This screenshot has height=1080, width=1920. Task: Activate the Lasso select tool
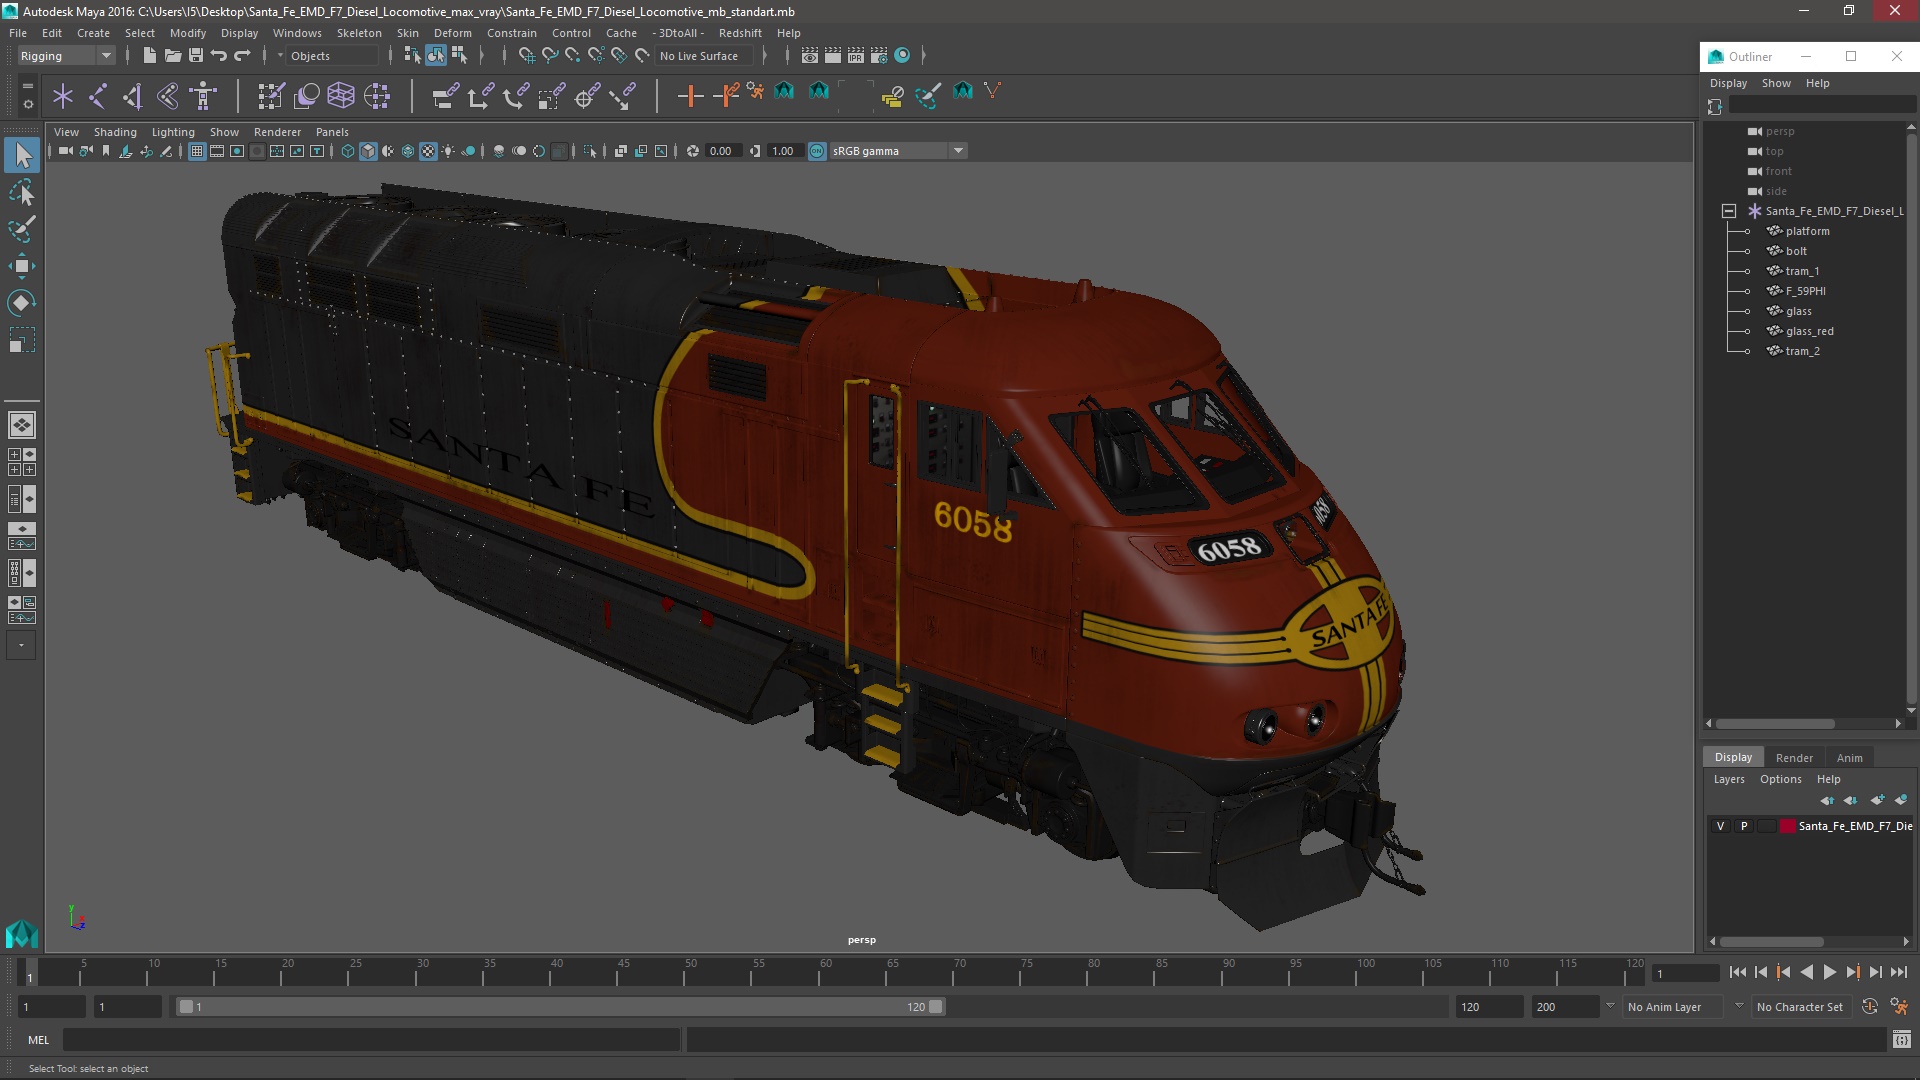coord(22,192)
